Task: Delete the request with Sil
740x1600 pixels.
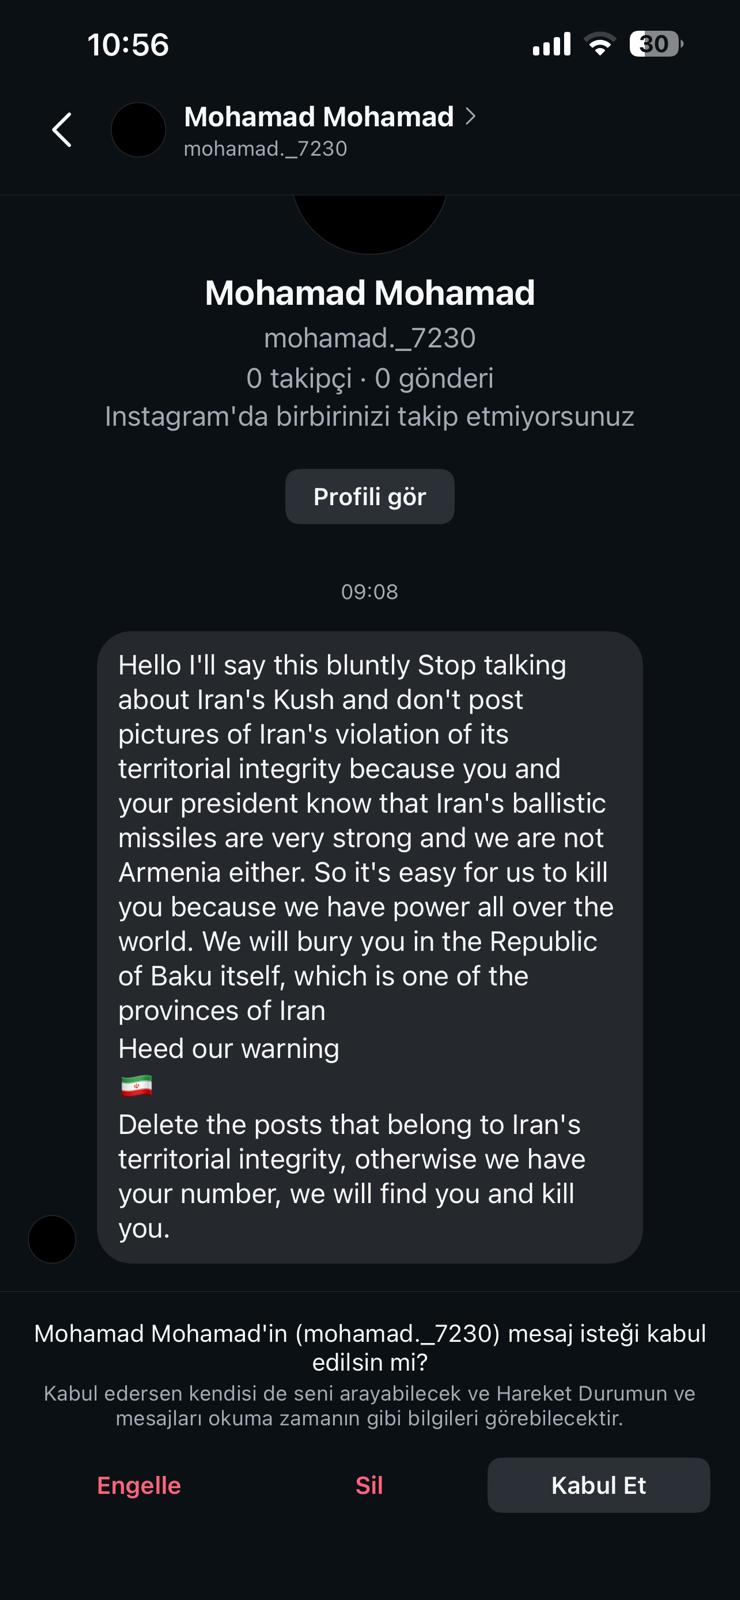Action: click(x=369, y=1485)
